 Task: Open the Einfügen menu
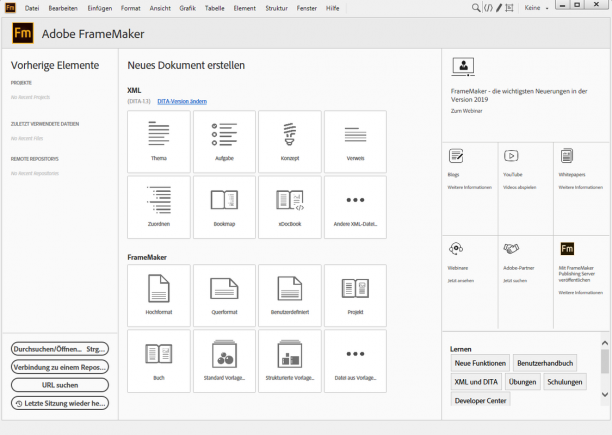pyautogui.click(x=100, y=8)
